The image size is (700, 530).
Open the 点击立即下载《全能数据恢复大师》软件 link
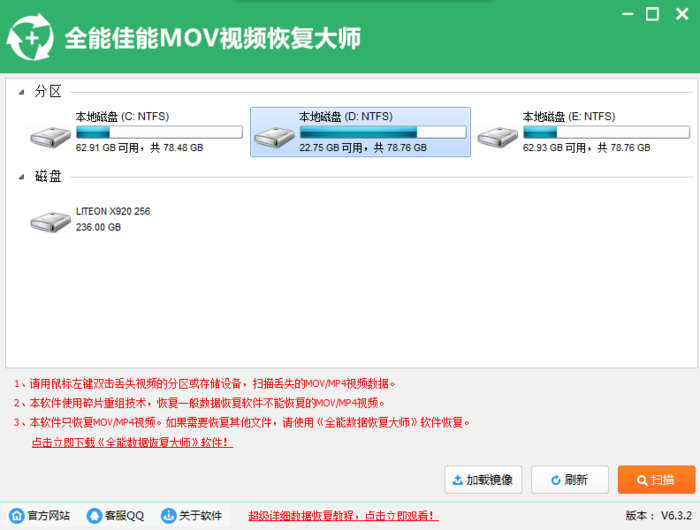132,442
